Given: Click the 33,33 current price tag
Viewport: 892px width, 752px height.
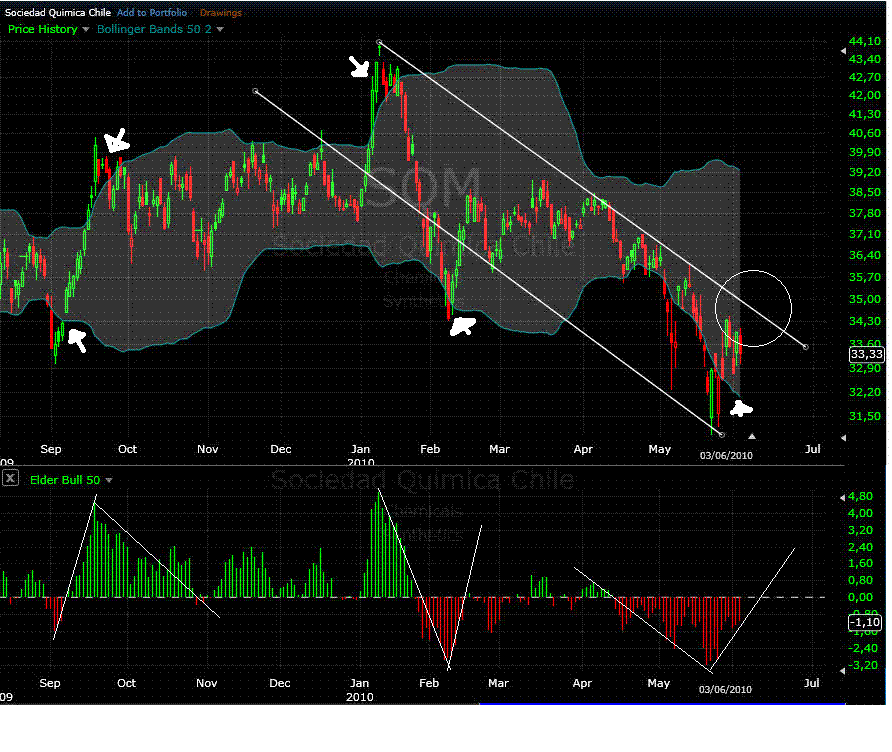Looking at the screenshot, I should pyautogui.click(x=865, y=354).
